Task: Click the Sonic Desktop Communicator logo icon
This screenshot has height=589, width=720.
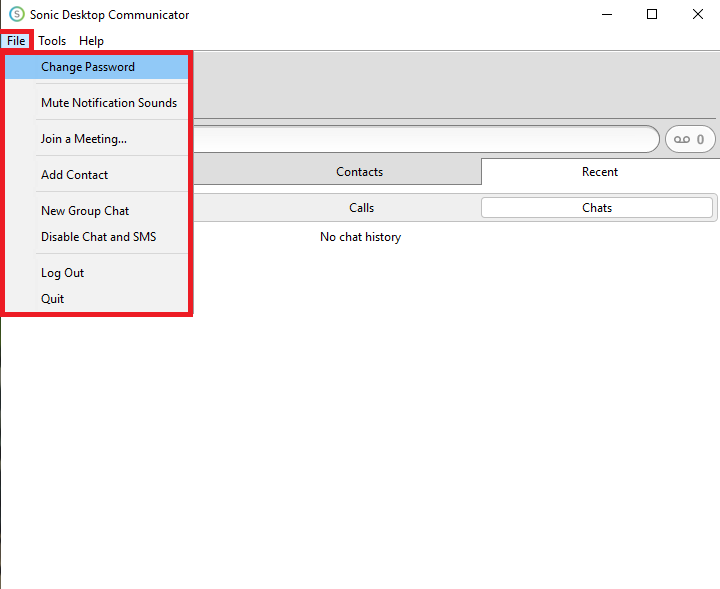Action: pos(17,14)
